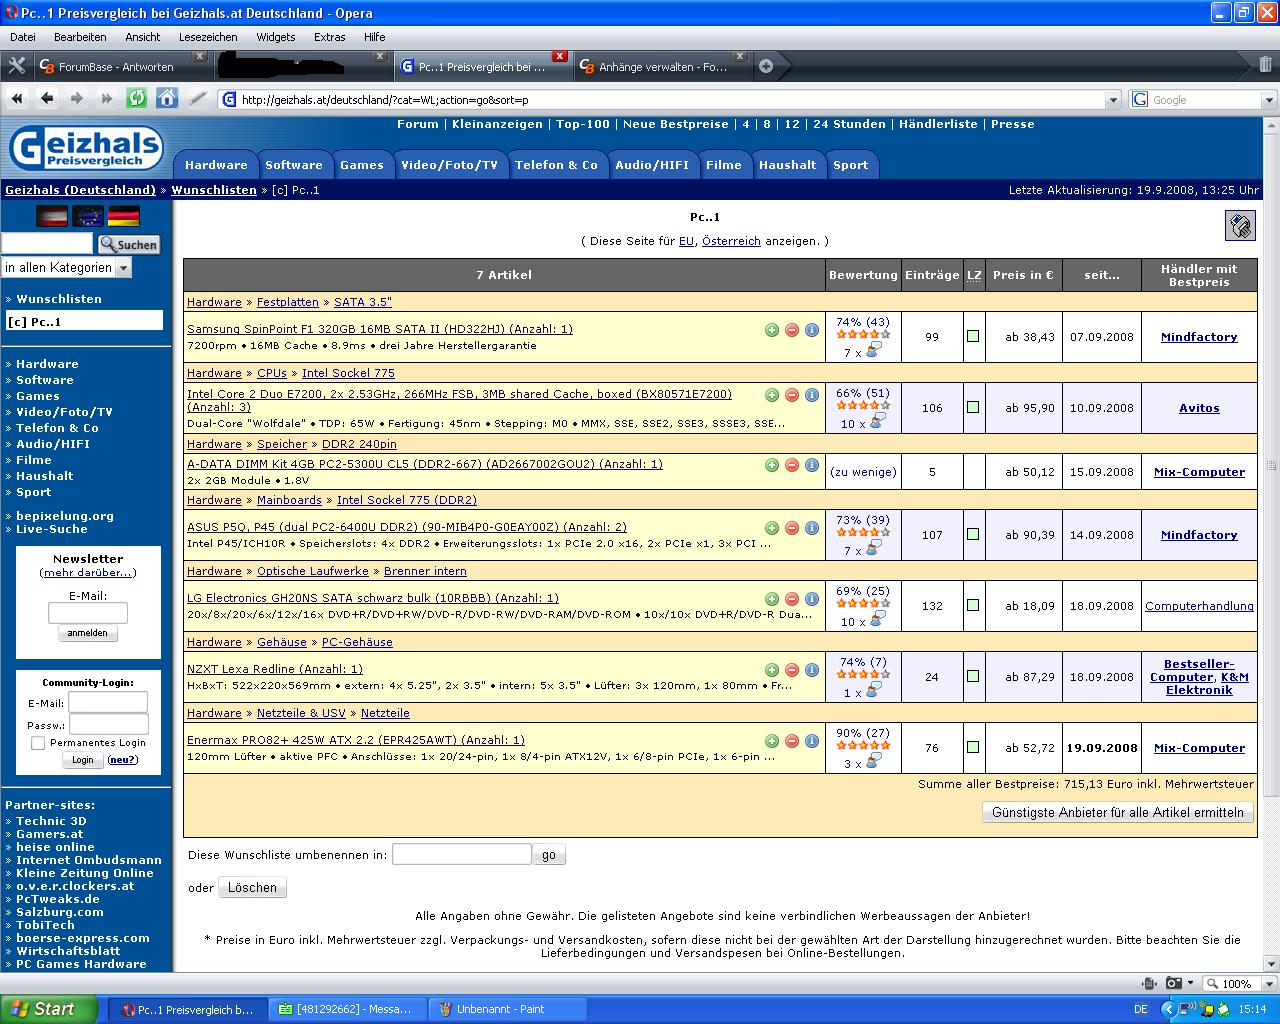Click green plus for Enermax PRO82+
Screen dimensions: 1280x1024
[x=772, y=741]
